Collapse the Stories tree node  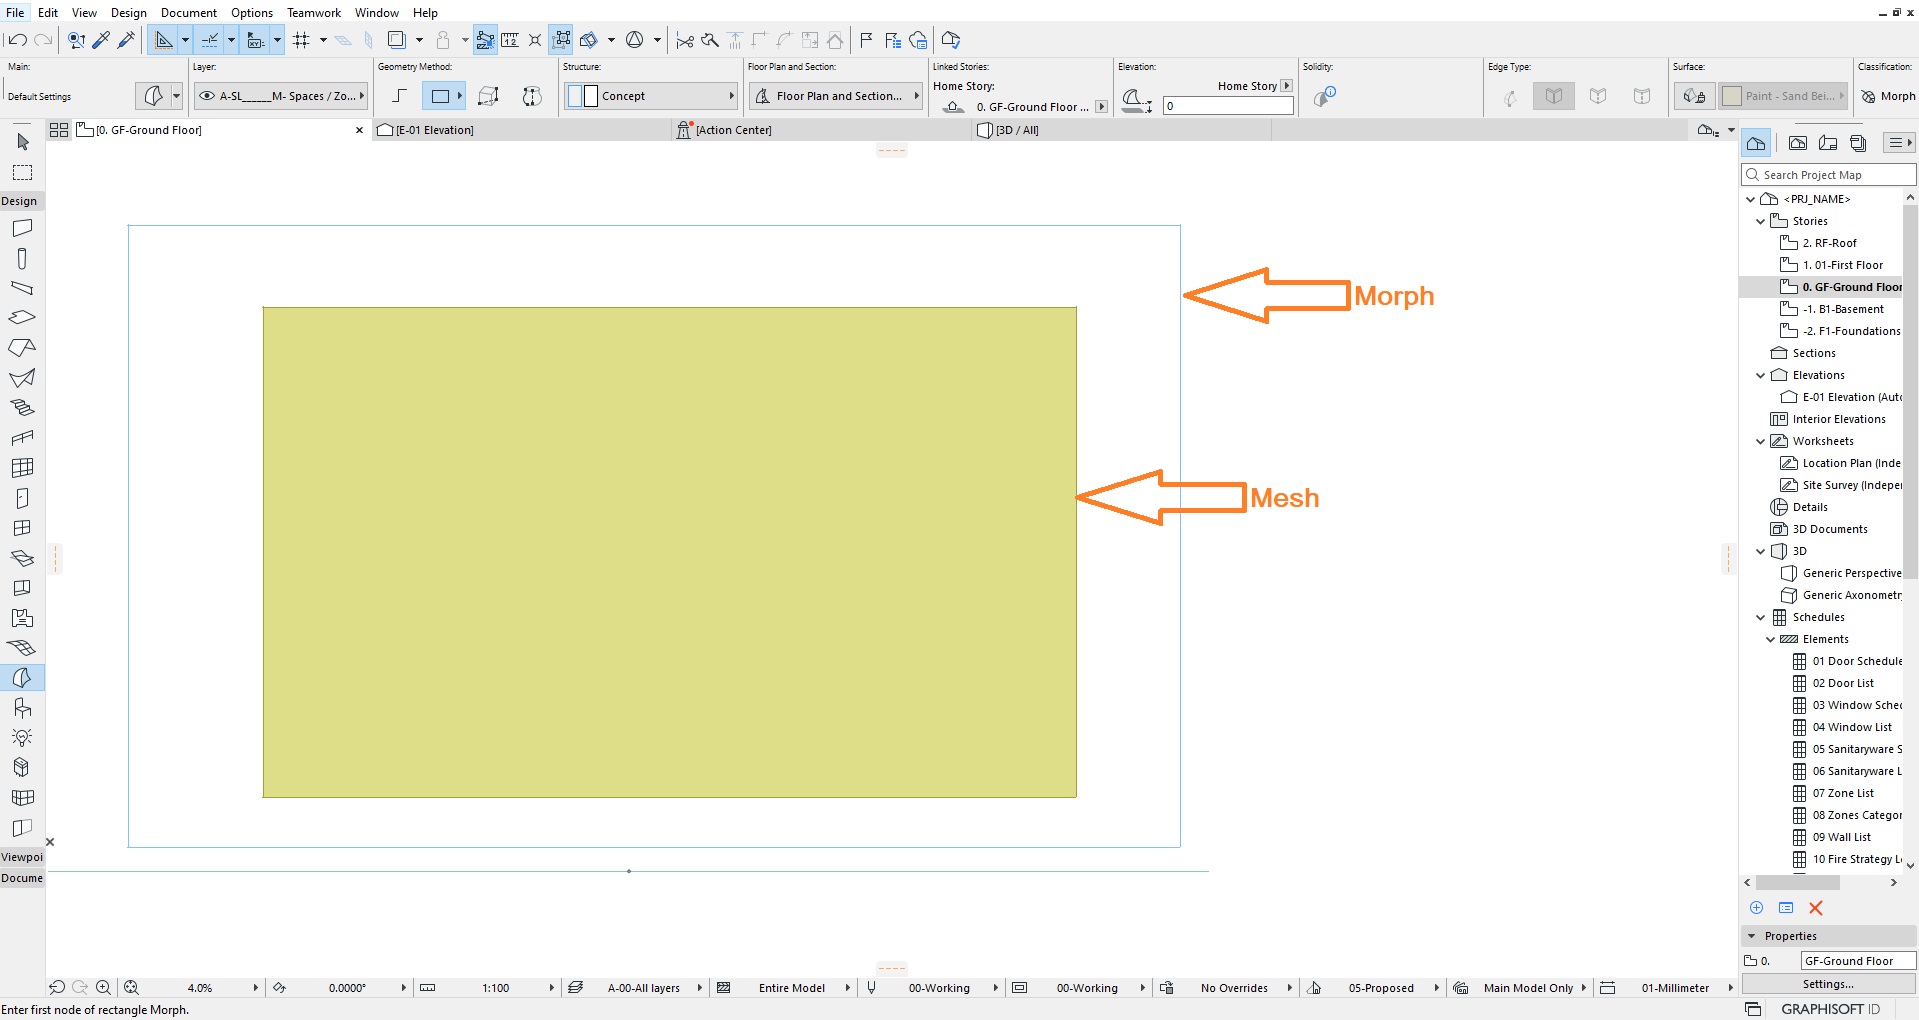coord(1761,221)
